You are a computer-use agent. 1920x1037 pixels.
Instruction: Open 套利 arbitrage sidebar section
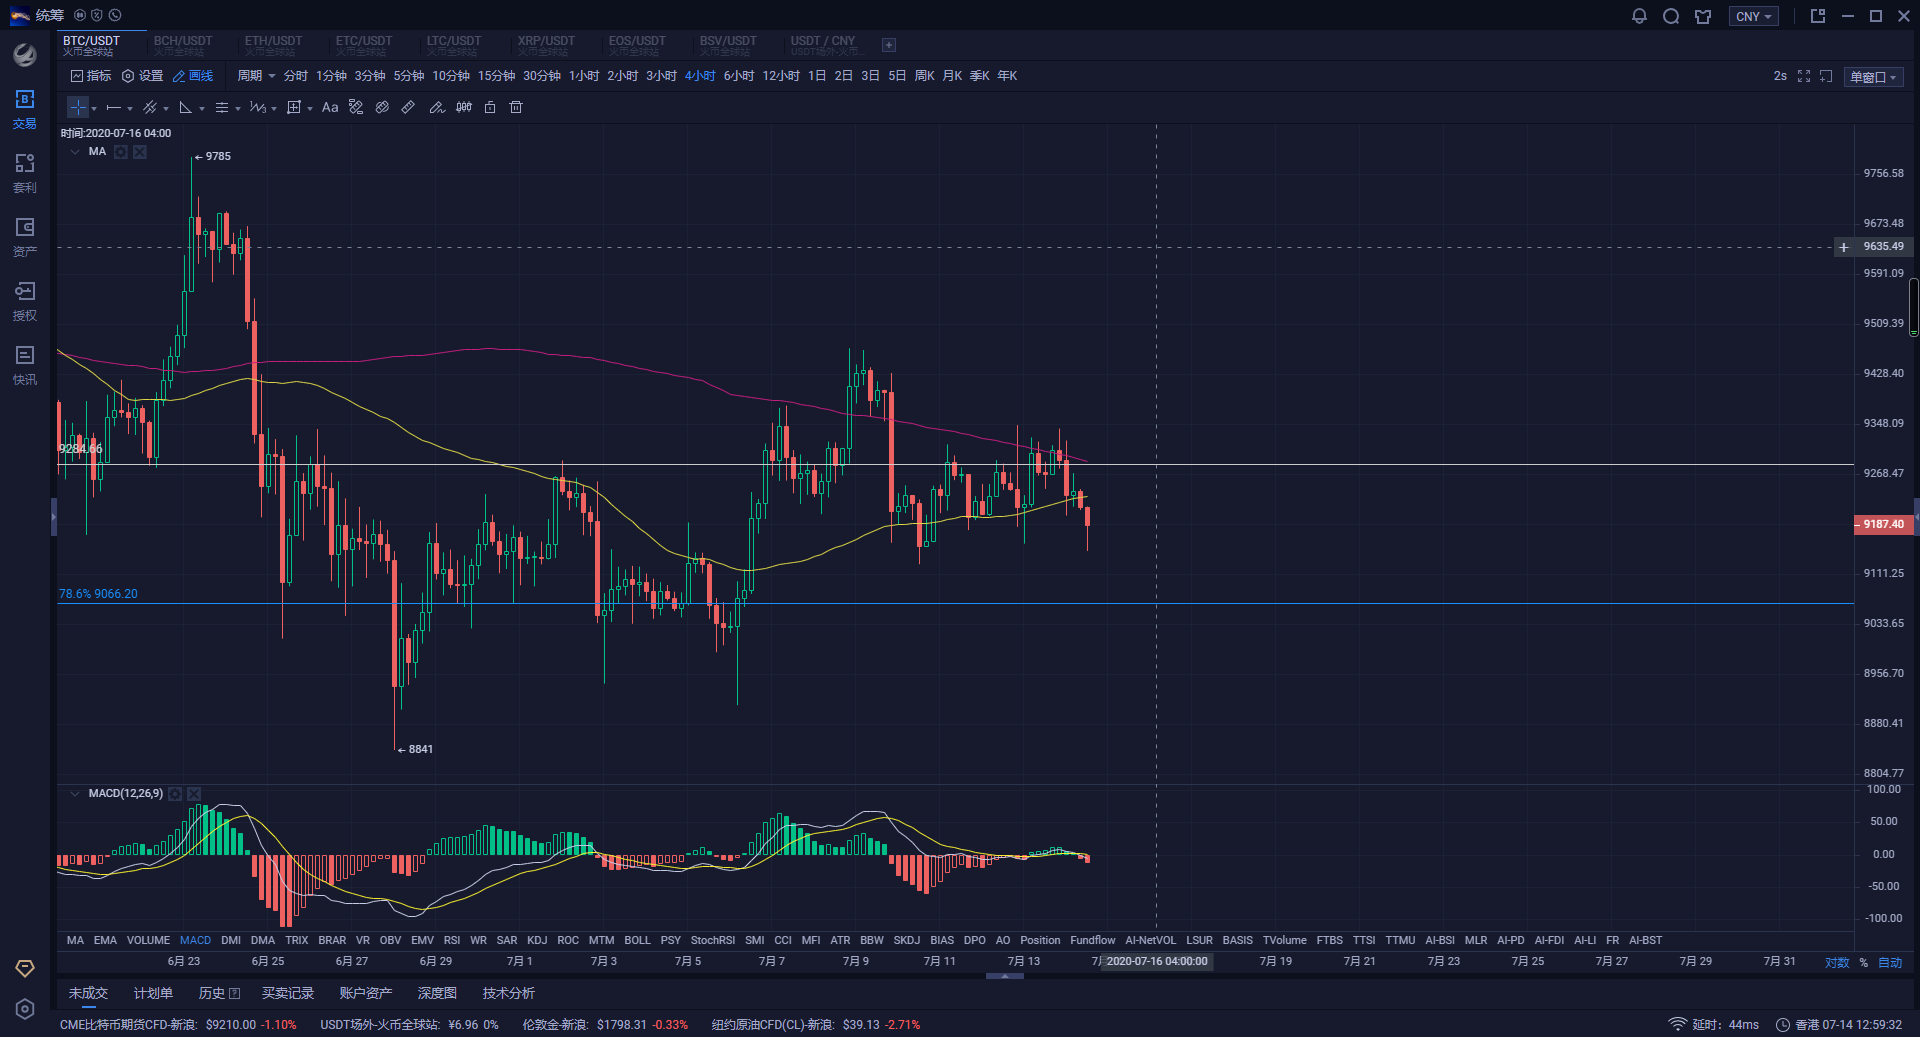coord(25,173)
